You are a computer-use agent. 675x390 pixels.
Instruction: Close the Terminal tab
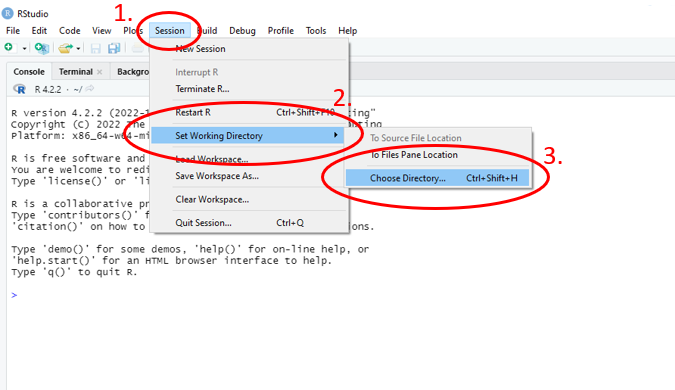99,72
